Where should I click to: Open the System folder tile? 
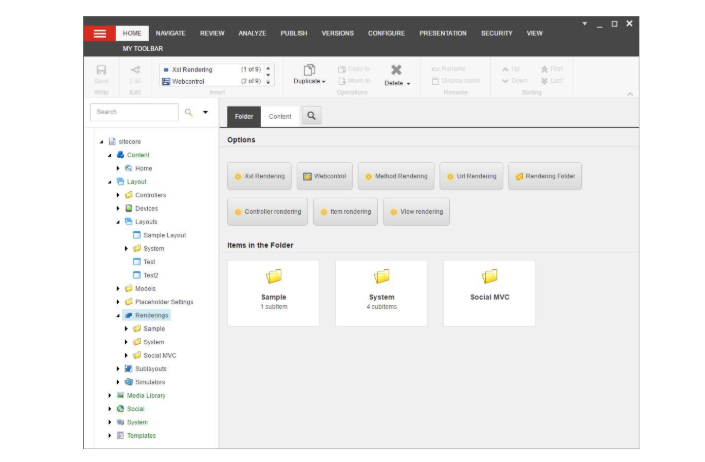coord(381,293)
